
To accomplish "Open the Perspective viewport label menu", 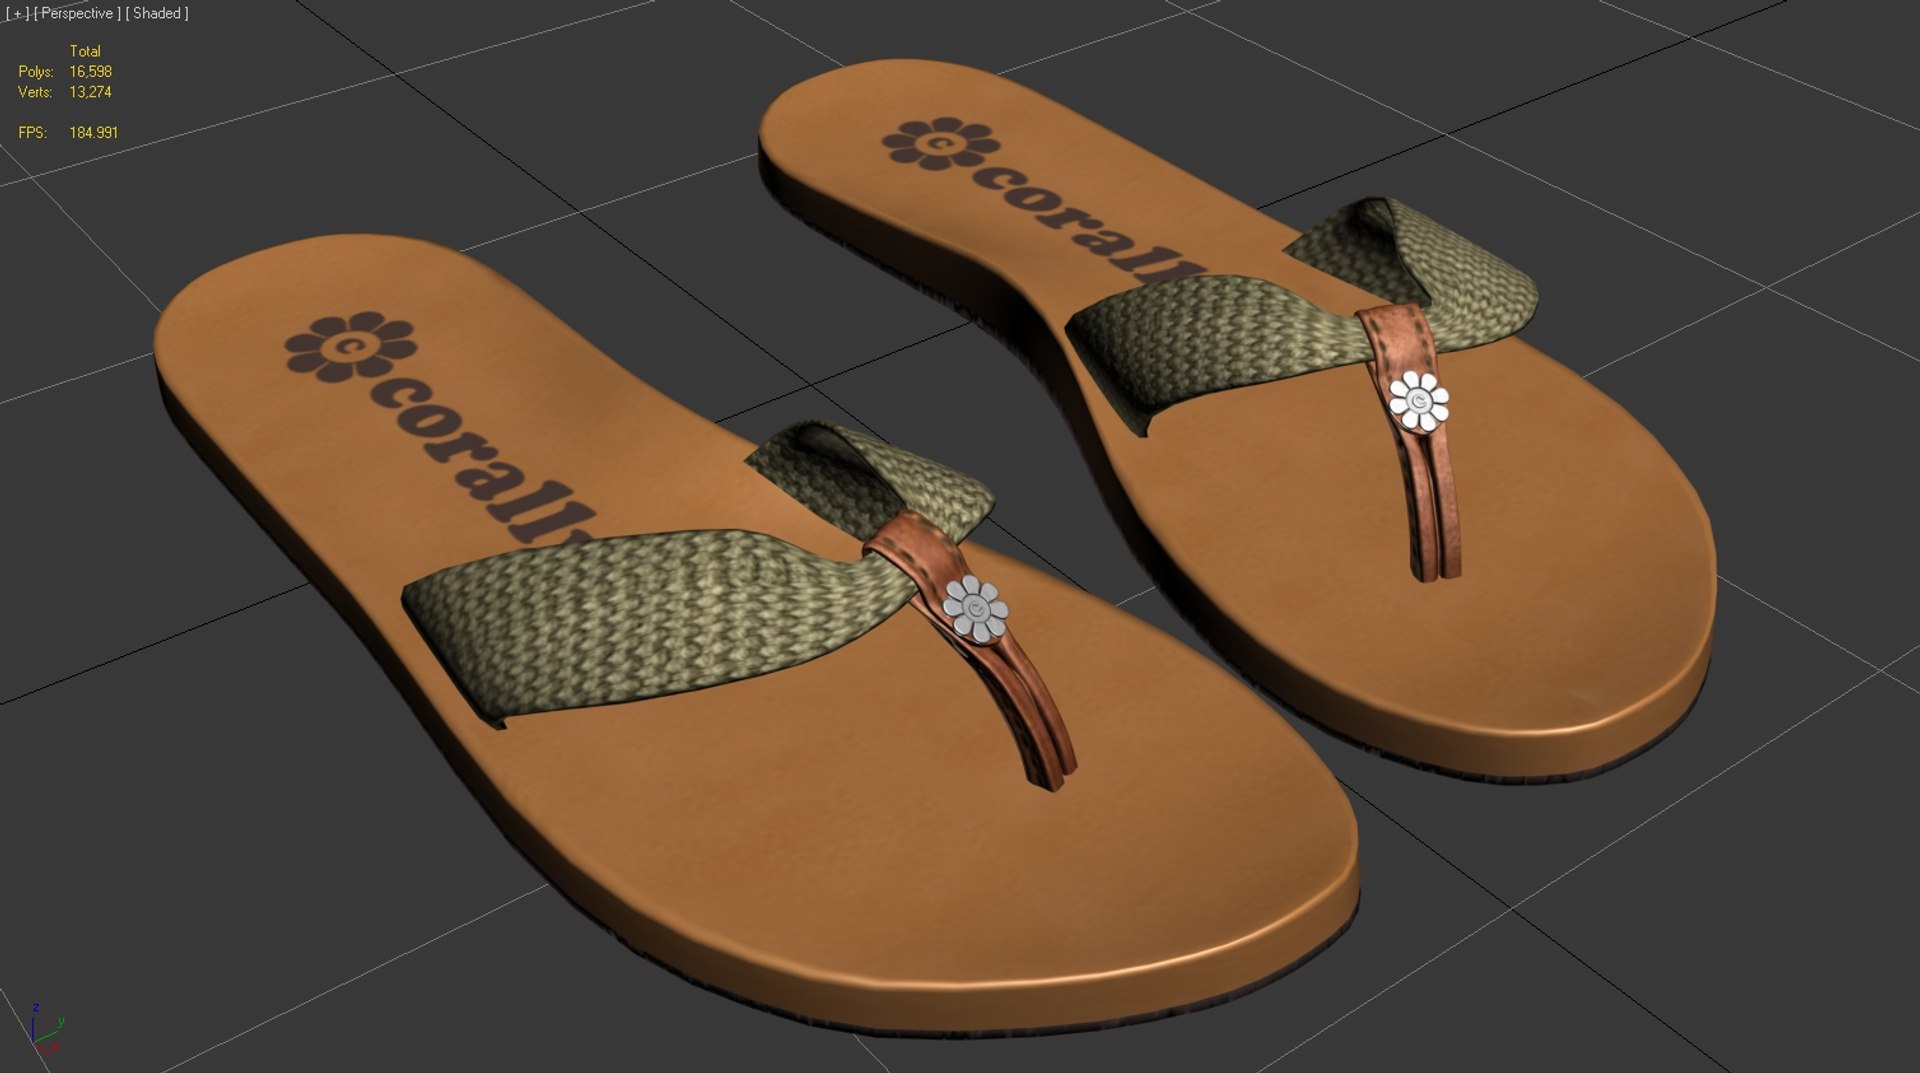I will point(77,14).
